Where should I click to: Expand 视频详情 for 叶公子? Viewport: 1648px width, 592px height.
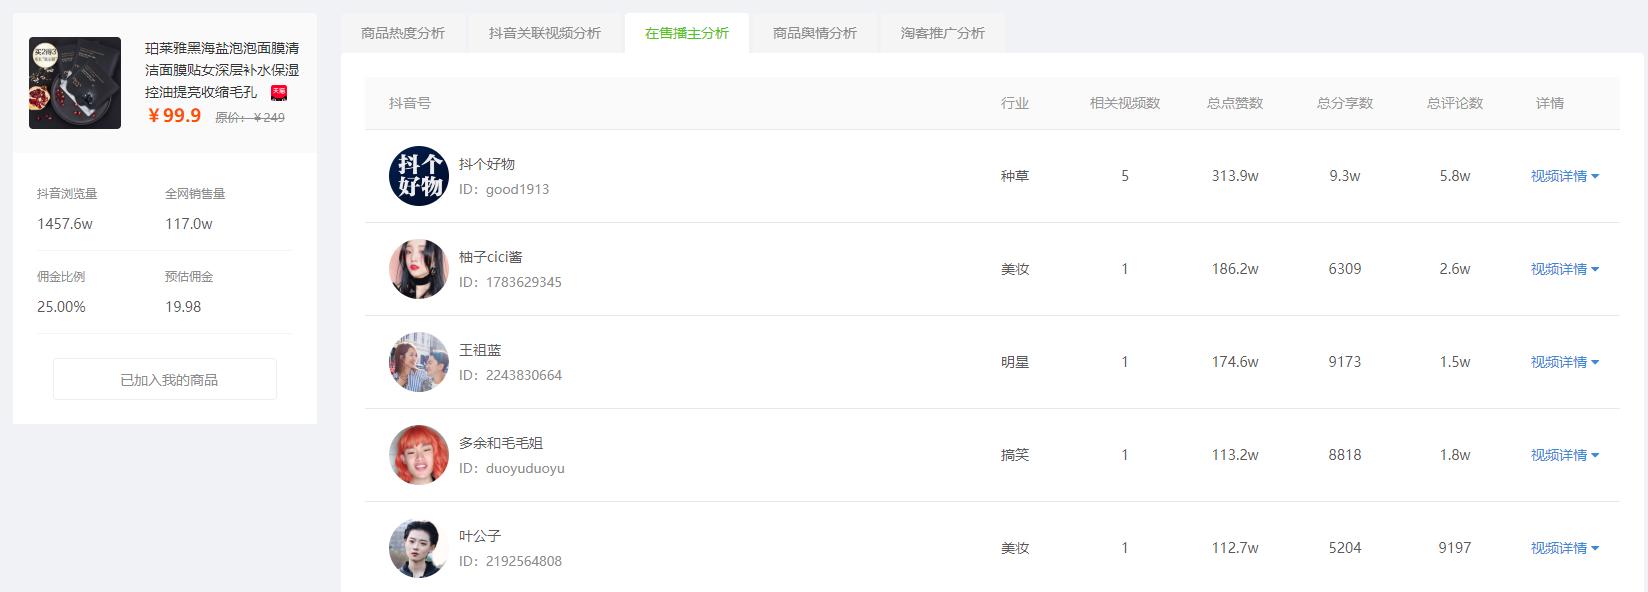(1564, 548)
